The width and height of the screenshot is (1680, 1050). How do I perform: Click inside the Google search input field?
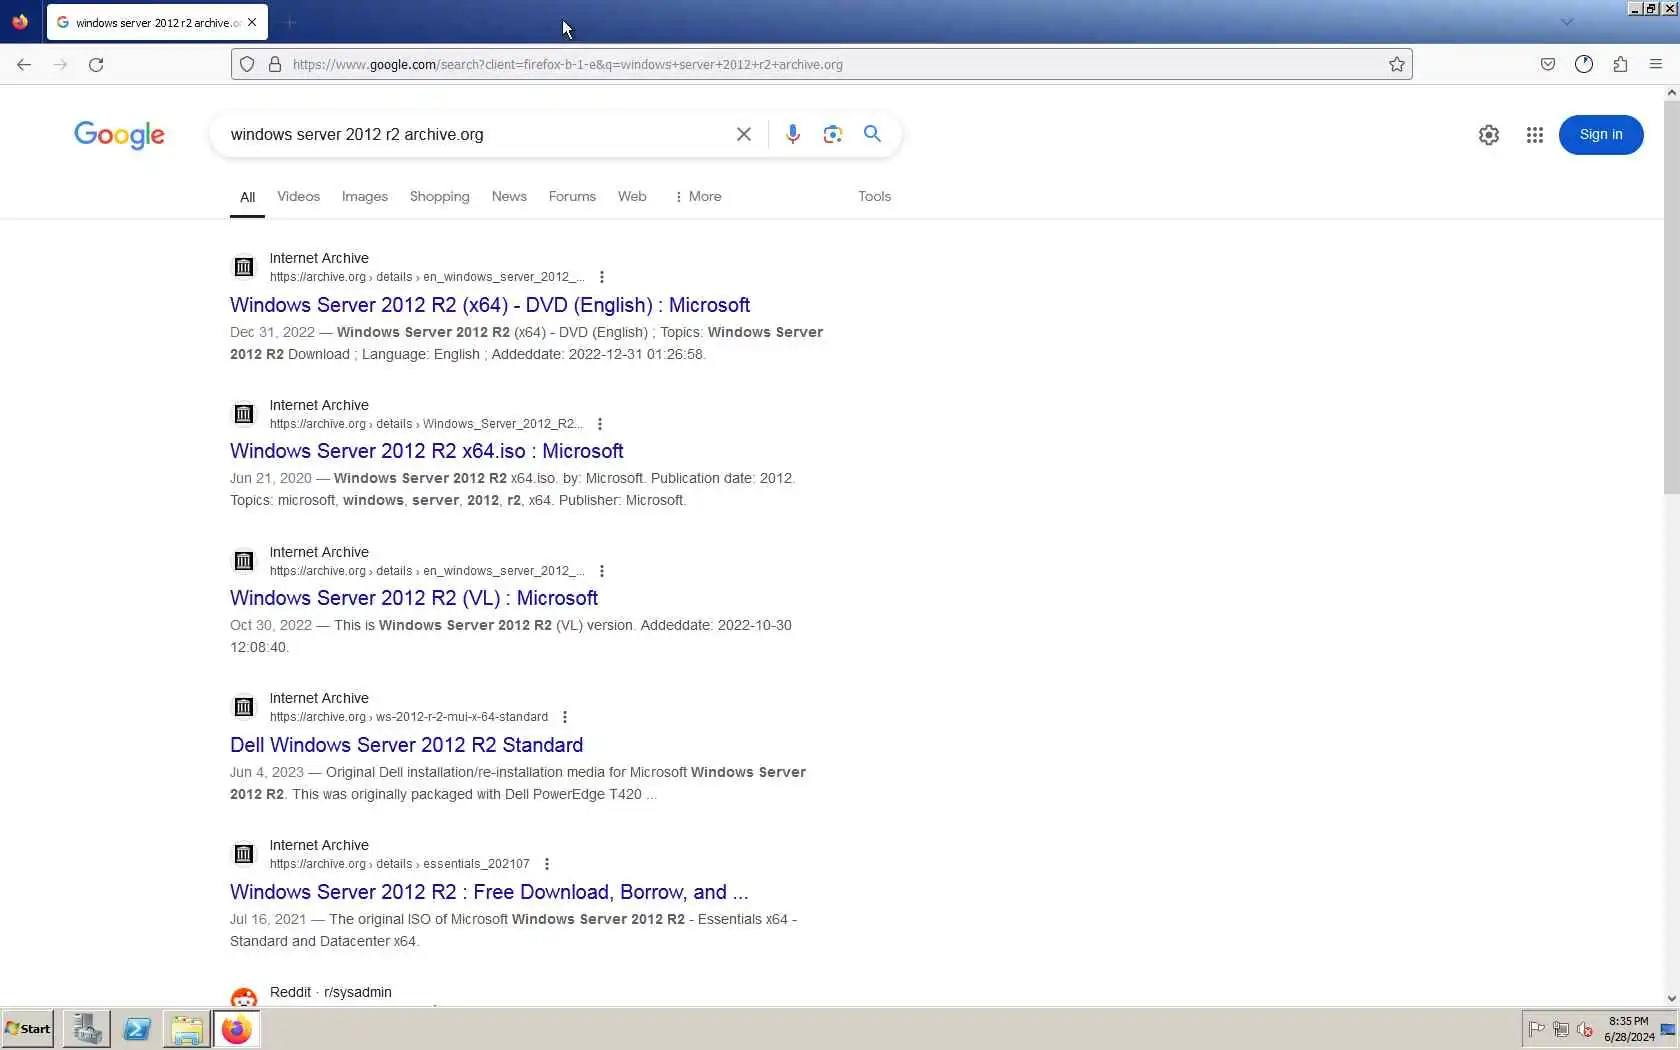click(475, 134)
